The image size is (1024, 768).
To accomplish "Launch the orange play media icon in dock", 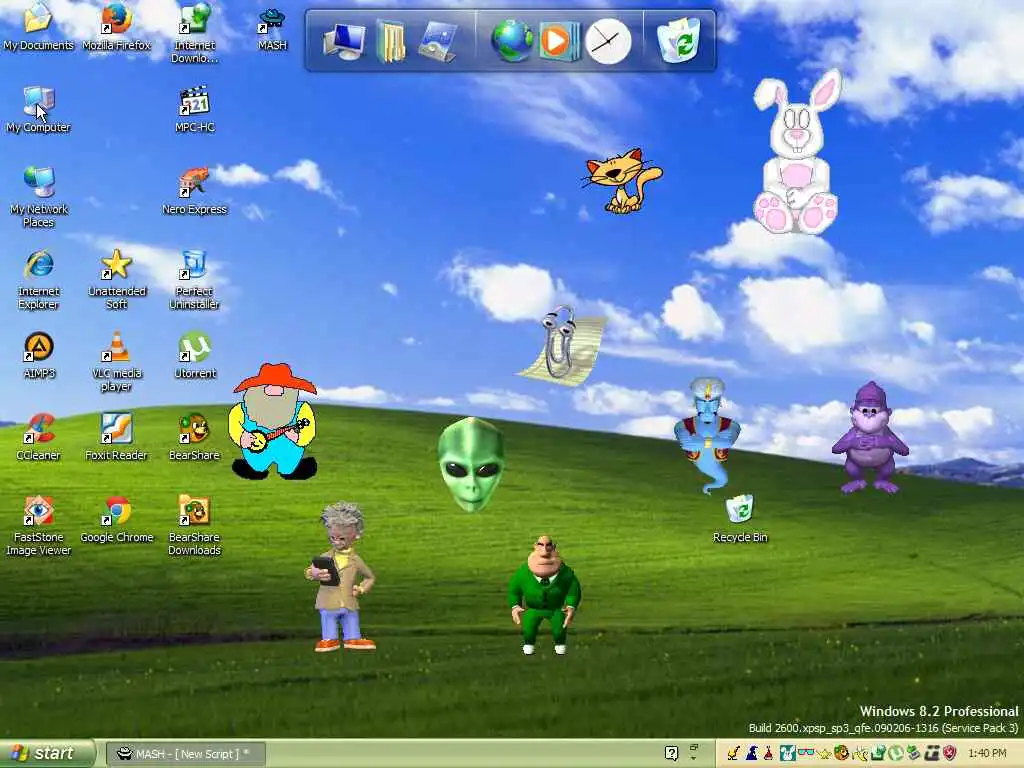I will tap(559, 41).
